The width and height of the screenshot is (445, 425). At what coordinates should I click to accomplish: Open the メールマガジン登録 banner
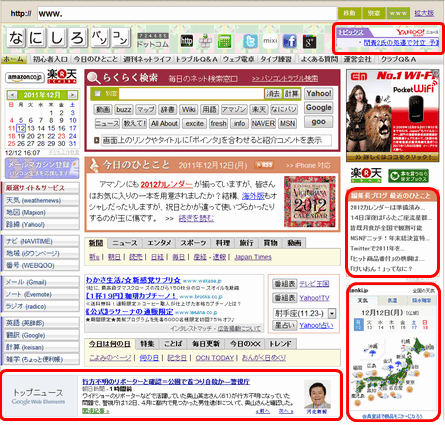[x=42, y=168]
